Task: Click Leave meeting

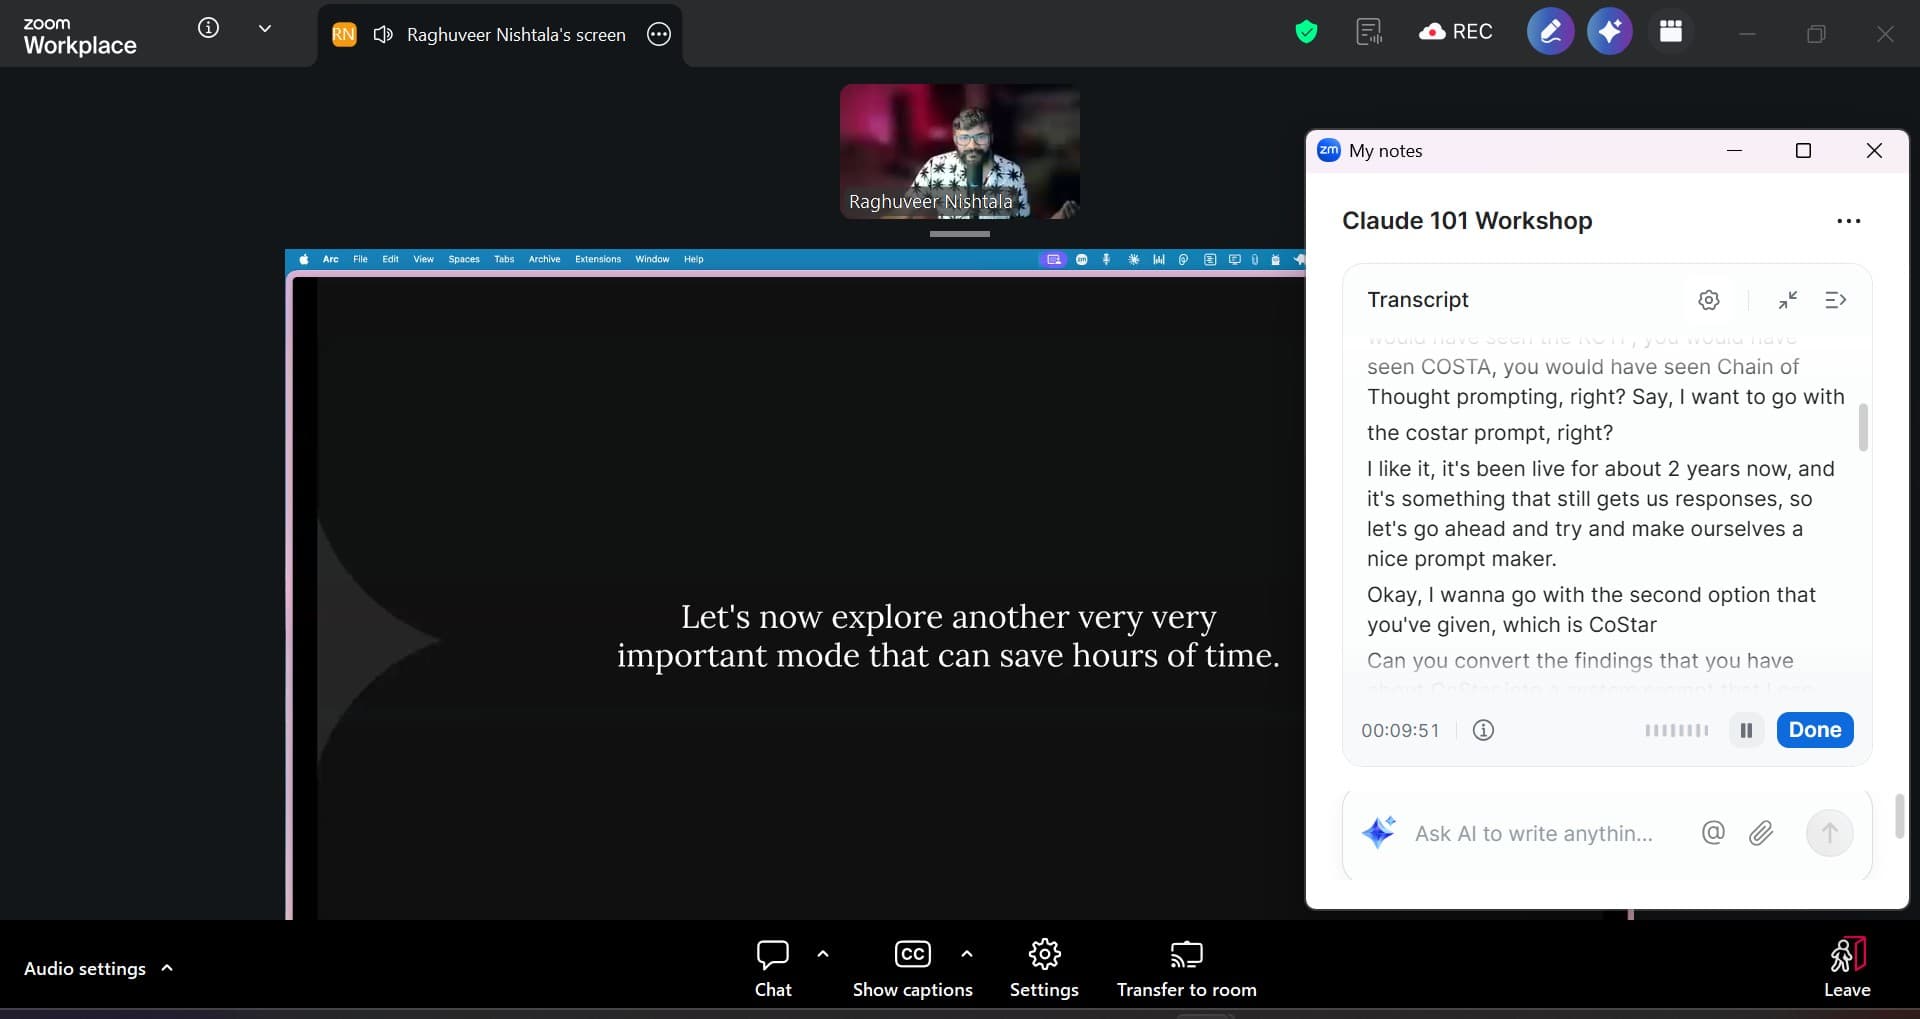Action: click(1847, 968)
